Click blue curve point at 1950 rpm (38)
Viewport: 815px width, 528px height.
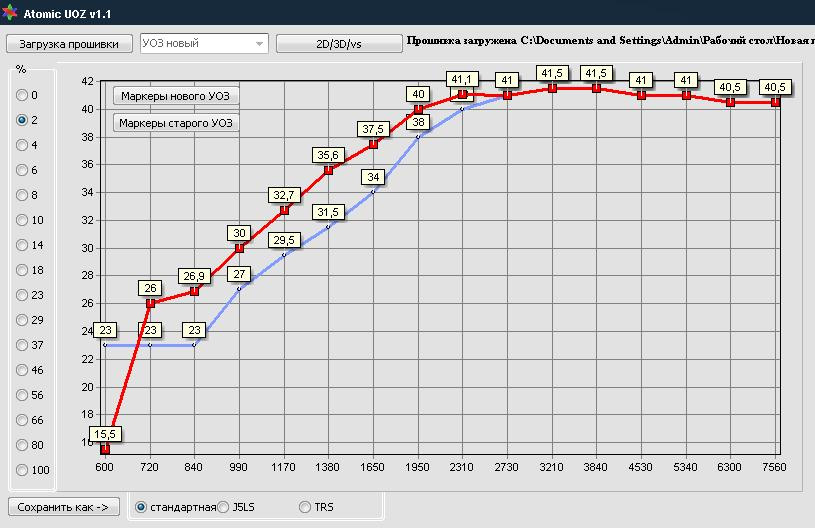point(418,137)
